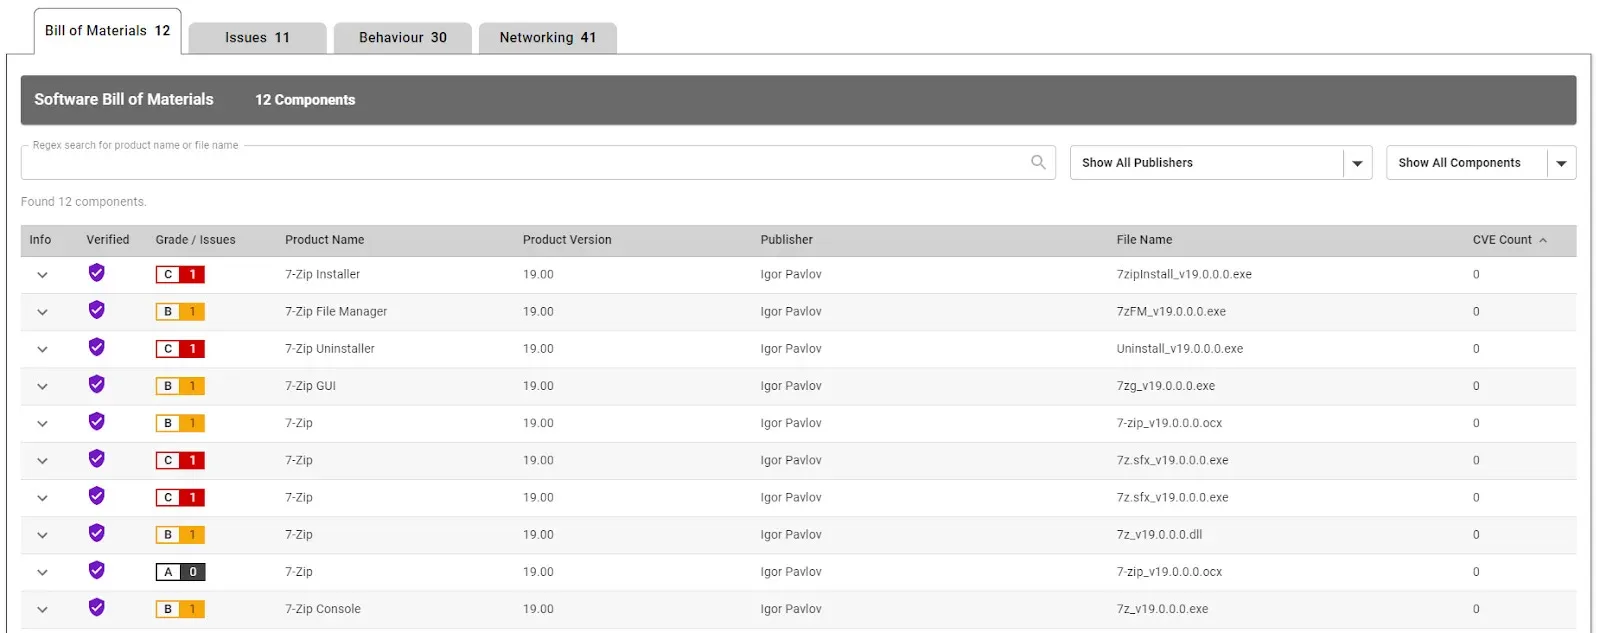Open the Networking tab
The width and height of the screenshot is (1600, 633).
(547, 38)
